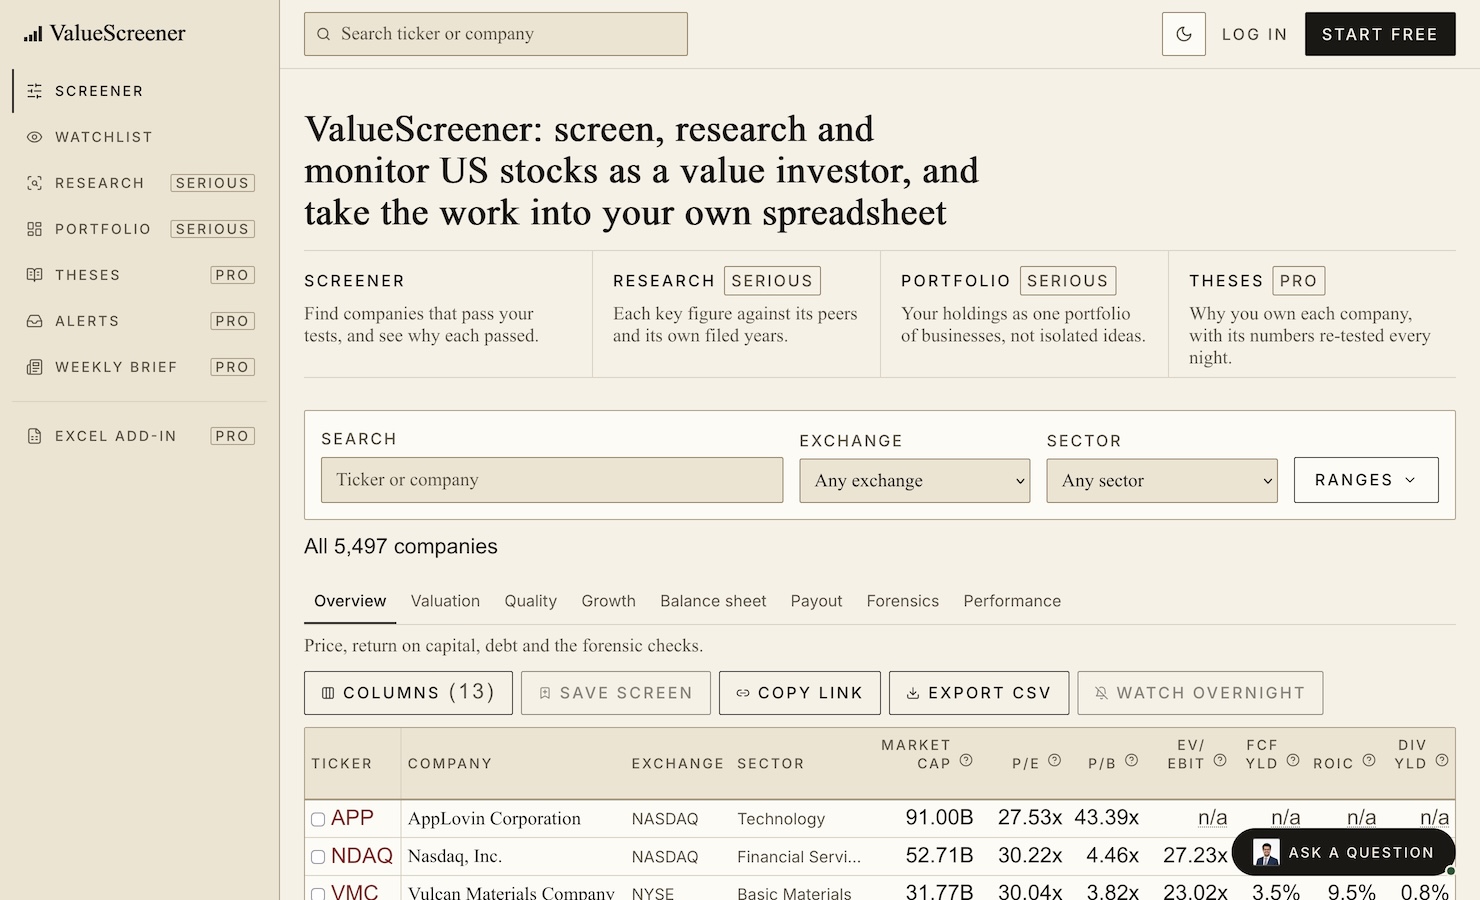The height and width of the screenshot is (900, 1480).
Task: Switch to the Quality tab
Action: [530, 601]
